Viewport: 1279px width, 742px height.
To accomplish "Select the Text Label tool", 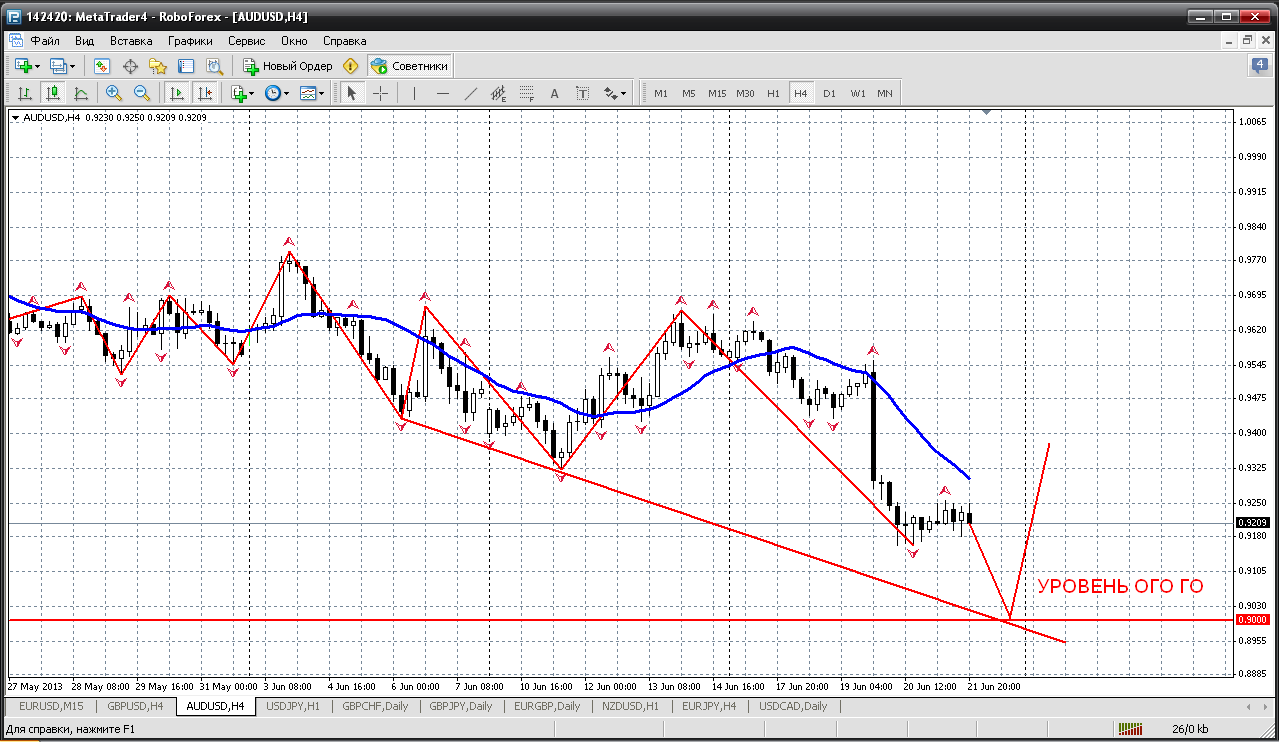I will tap(583, 93).
